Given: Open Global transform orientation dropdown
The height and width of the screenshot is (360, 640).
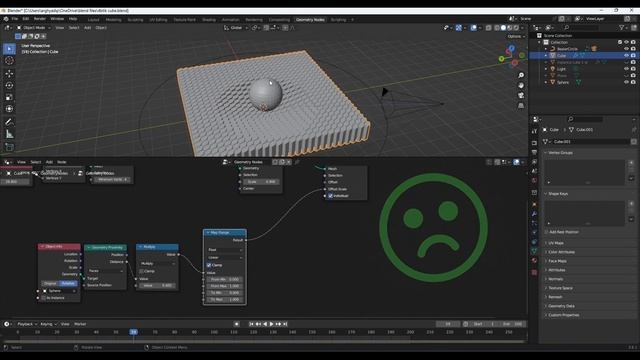Looking at the screenshot, I should [236, 28].
